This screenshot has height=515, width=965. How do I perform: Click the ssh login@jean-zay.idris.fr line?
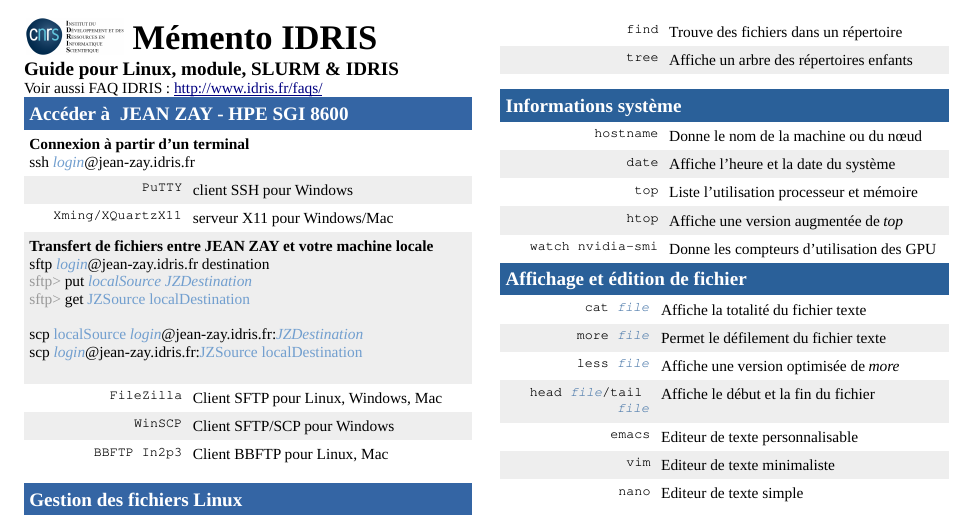tap(112, 161)
